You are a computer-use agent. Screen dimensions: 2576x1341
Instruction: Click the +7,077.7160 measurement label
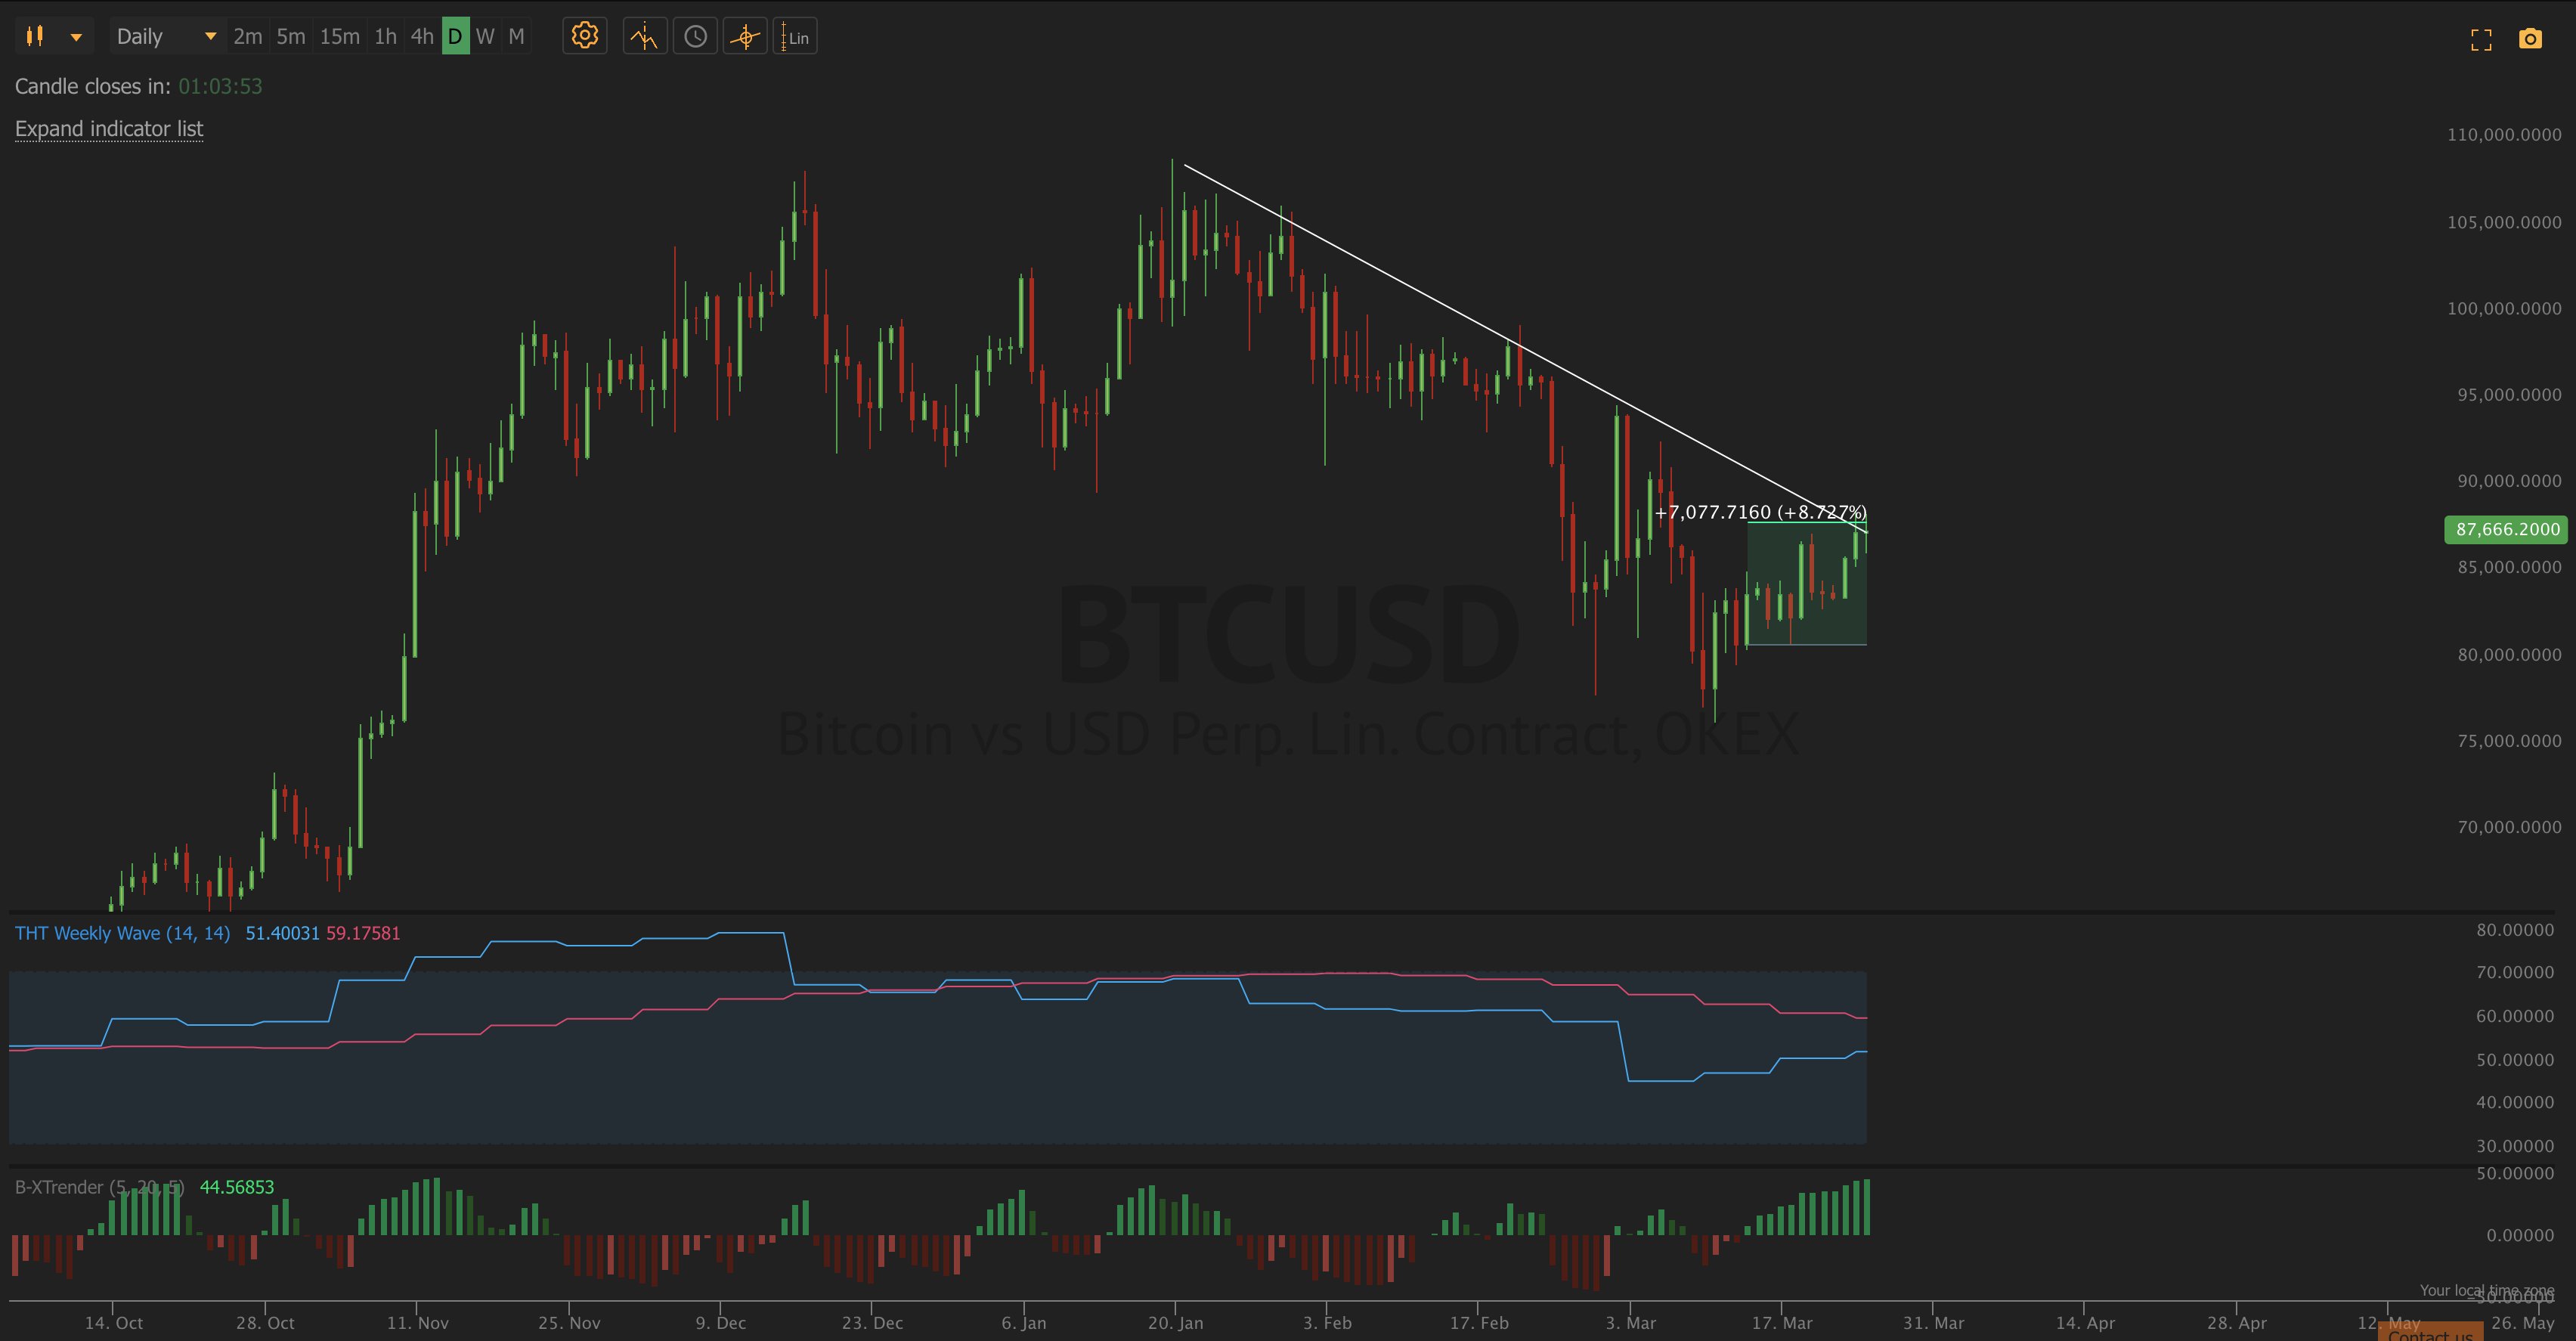point(1760,512)
